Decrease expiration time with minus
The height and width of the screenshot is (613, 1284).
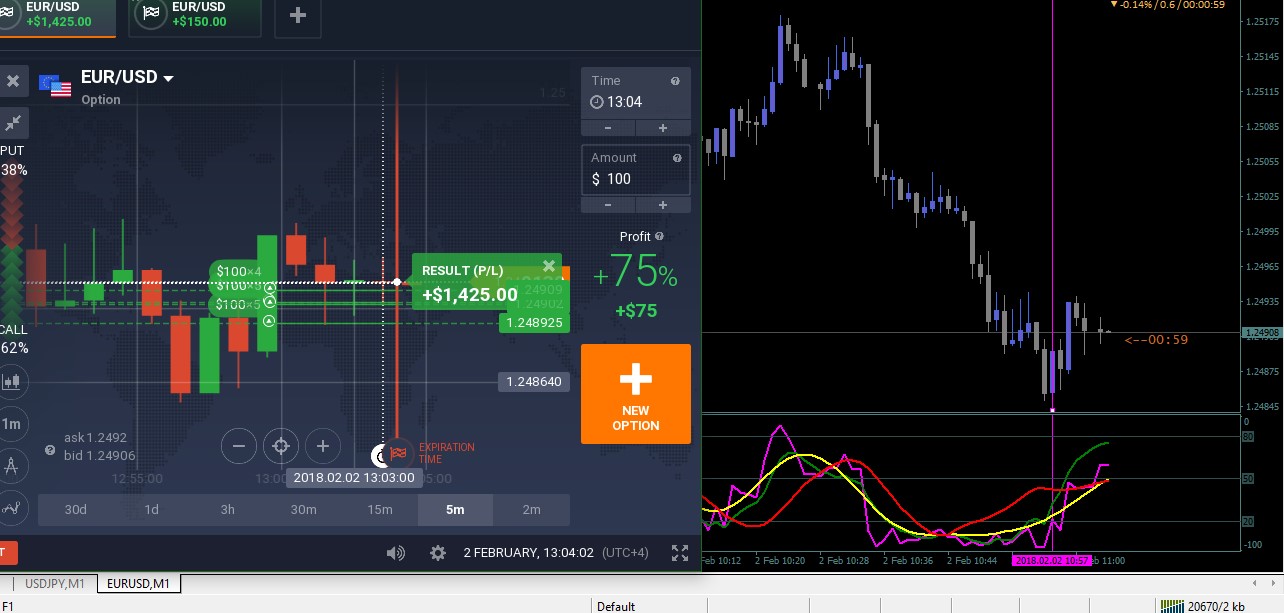click(608, 128)
